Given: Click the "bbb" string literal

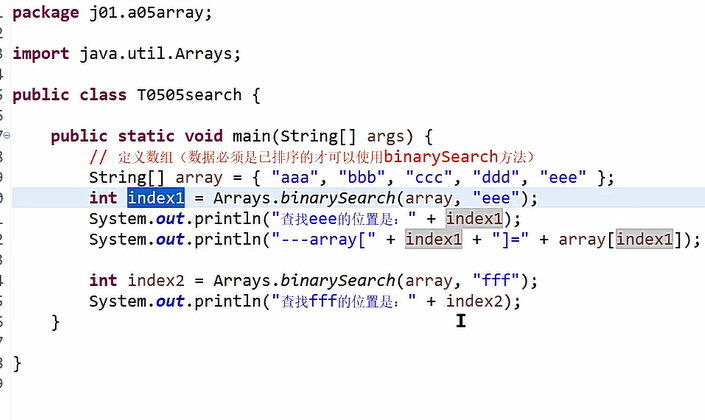Looking at the screenshot, I should point(361,177).
